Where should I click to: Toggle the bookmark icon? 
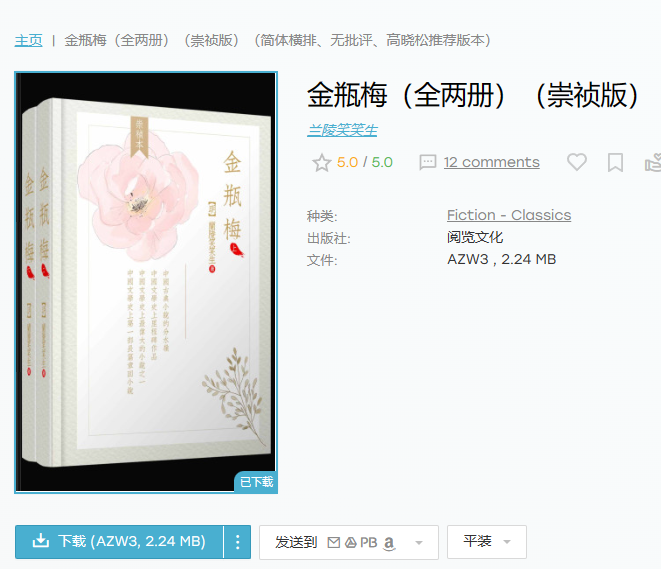[615, 162]
